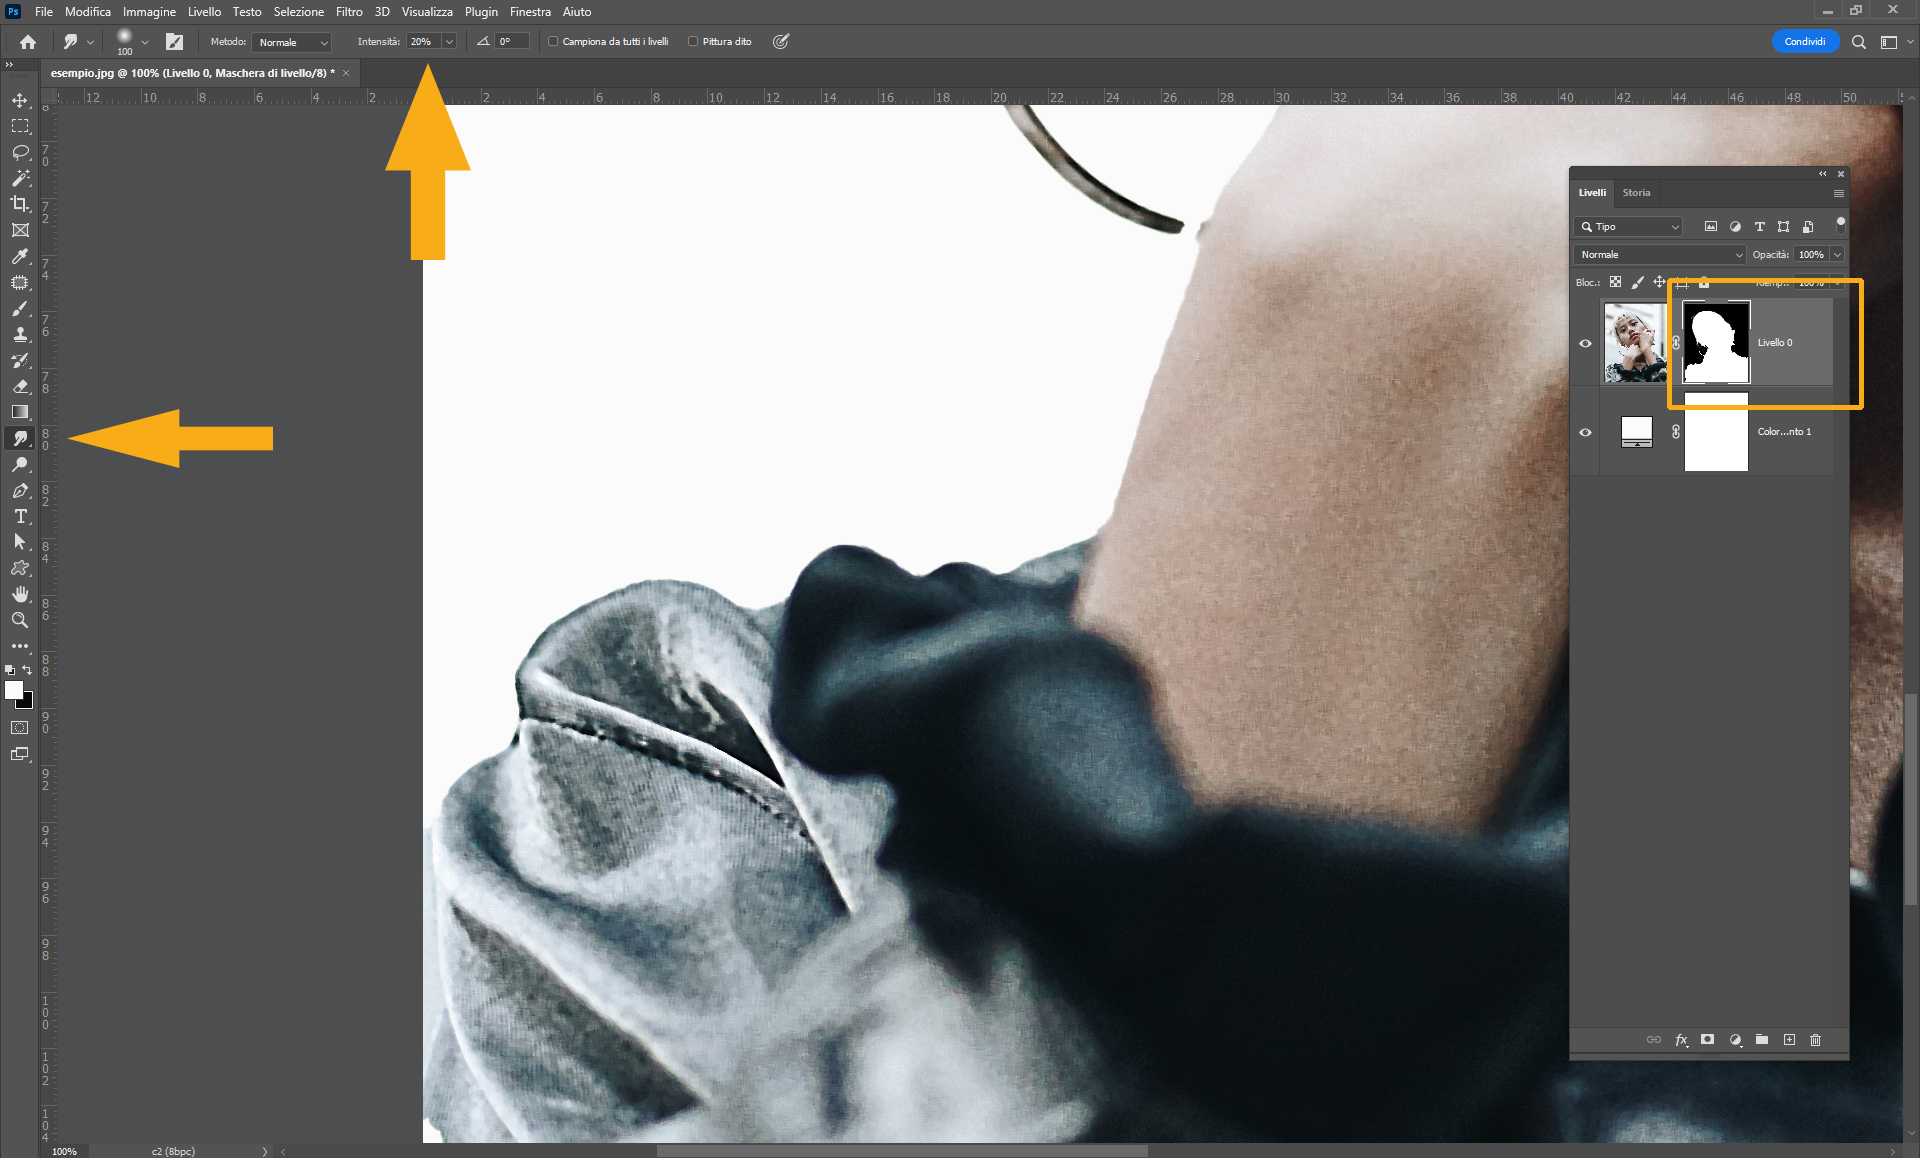The width and height of the screenshot is (1920, 1158).
Task: Click the Condividi button
Action: click(1804, 42)
